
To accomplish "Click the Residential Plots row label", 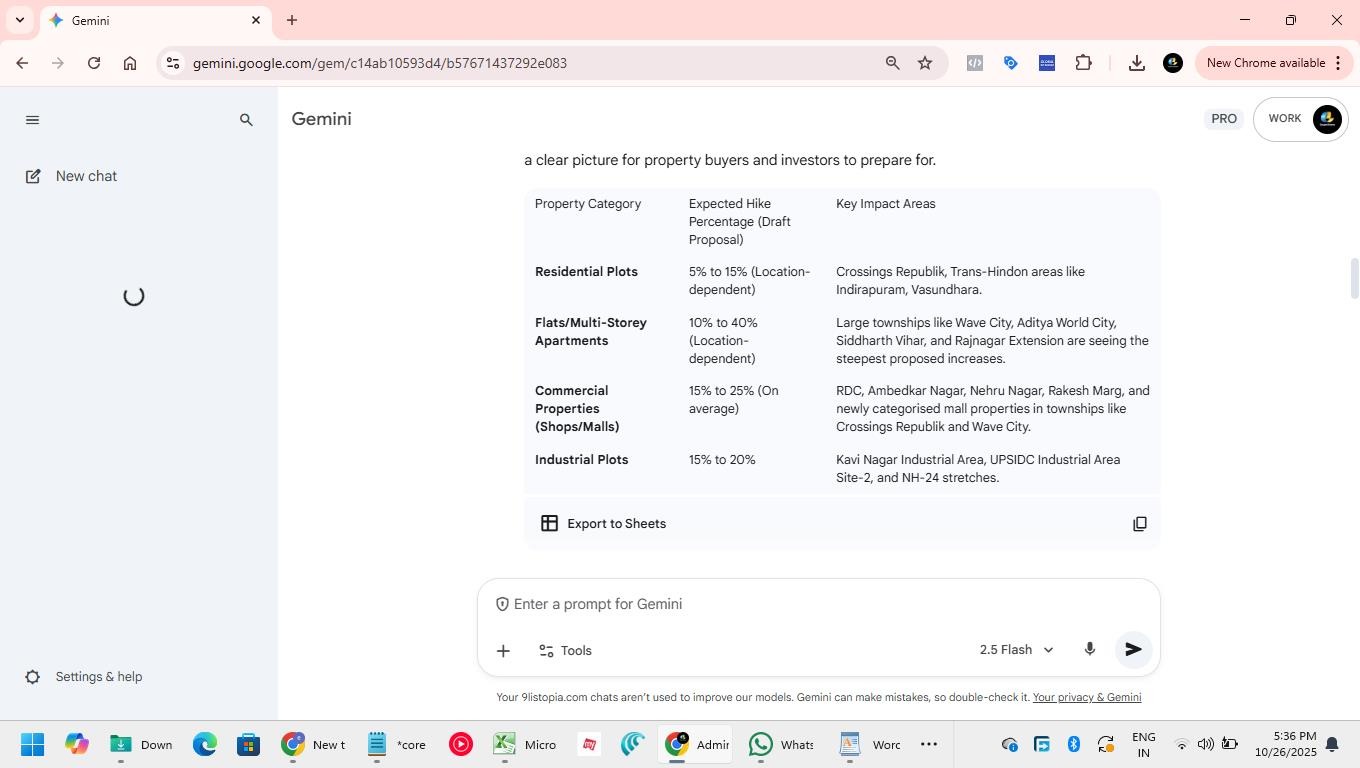I will (x=586, y=272).
